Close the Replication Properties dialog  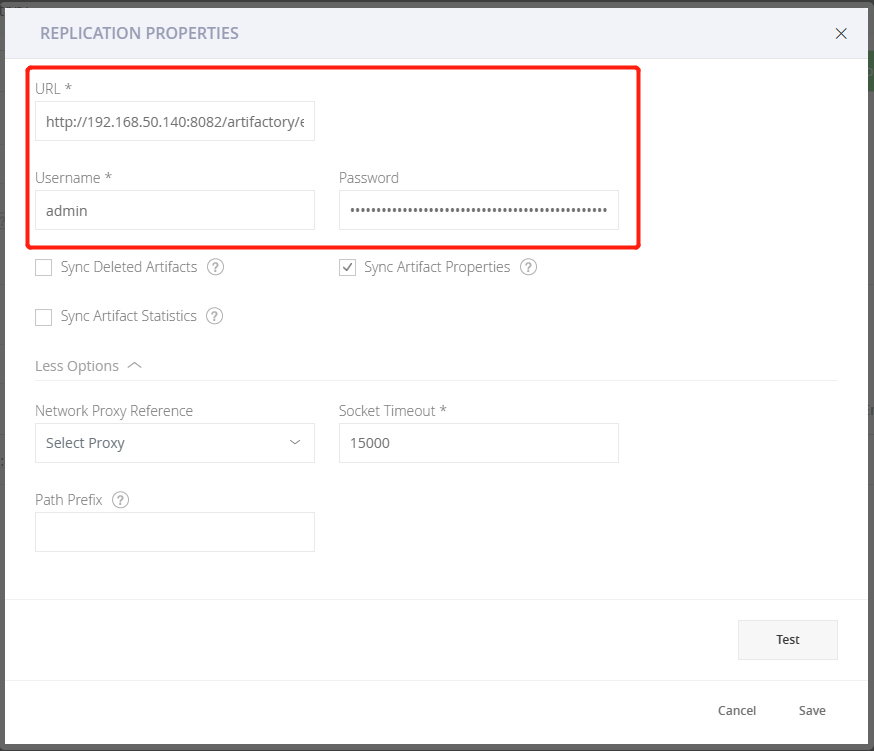tap(841, 33)
